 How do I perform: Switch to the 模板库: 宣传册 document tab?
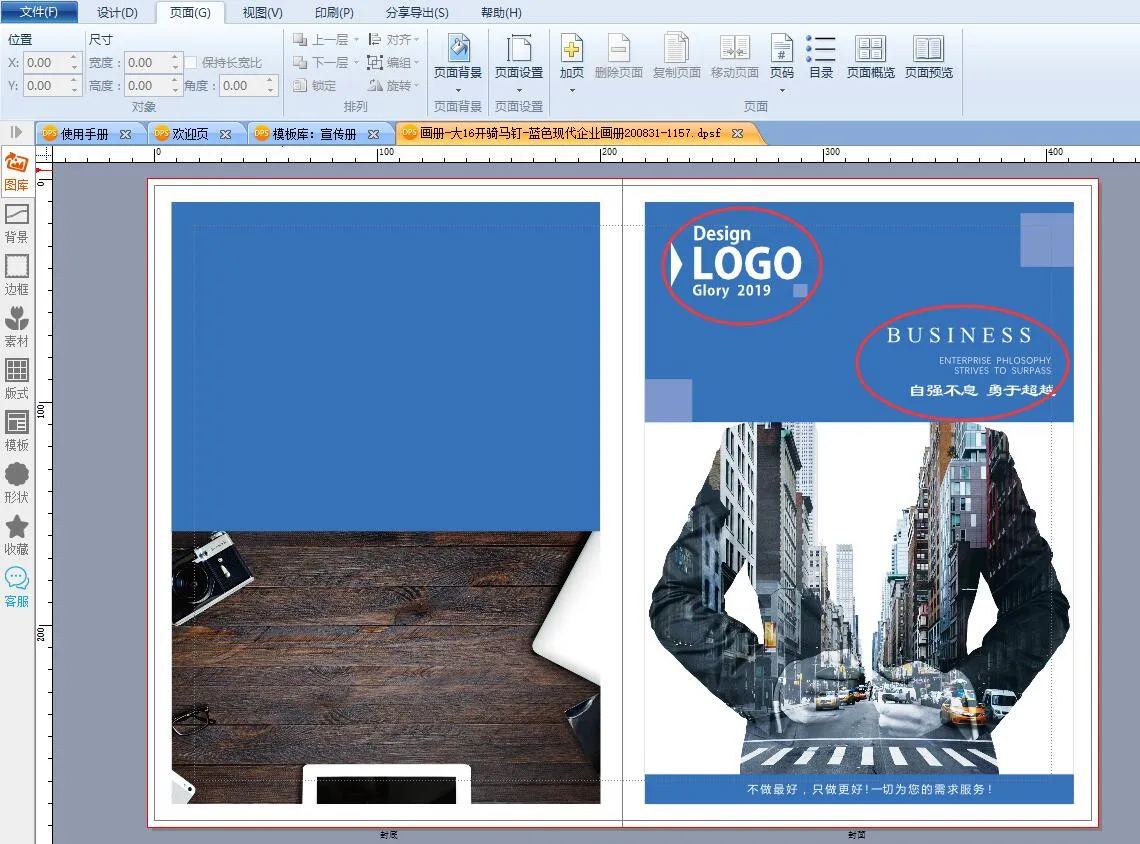tap(314, 134)
